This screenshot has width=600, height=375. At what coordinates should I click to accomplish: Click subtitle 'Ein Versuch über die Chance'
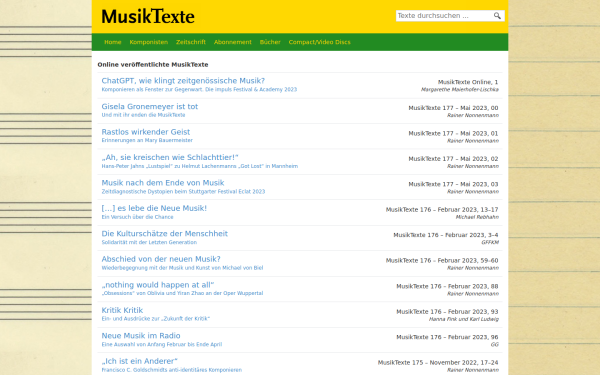click(x=137, y=217)
